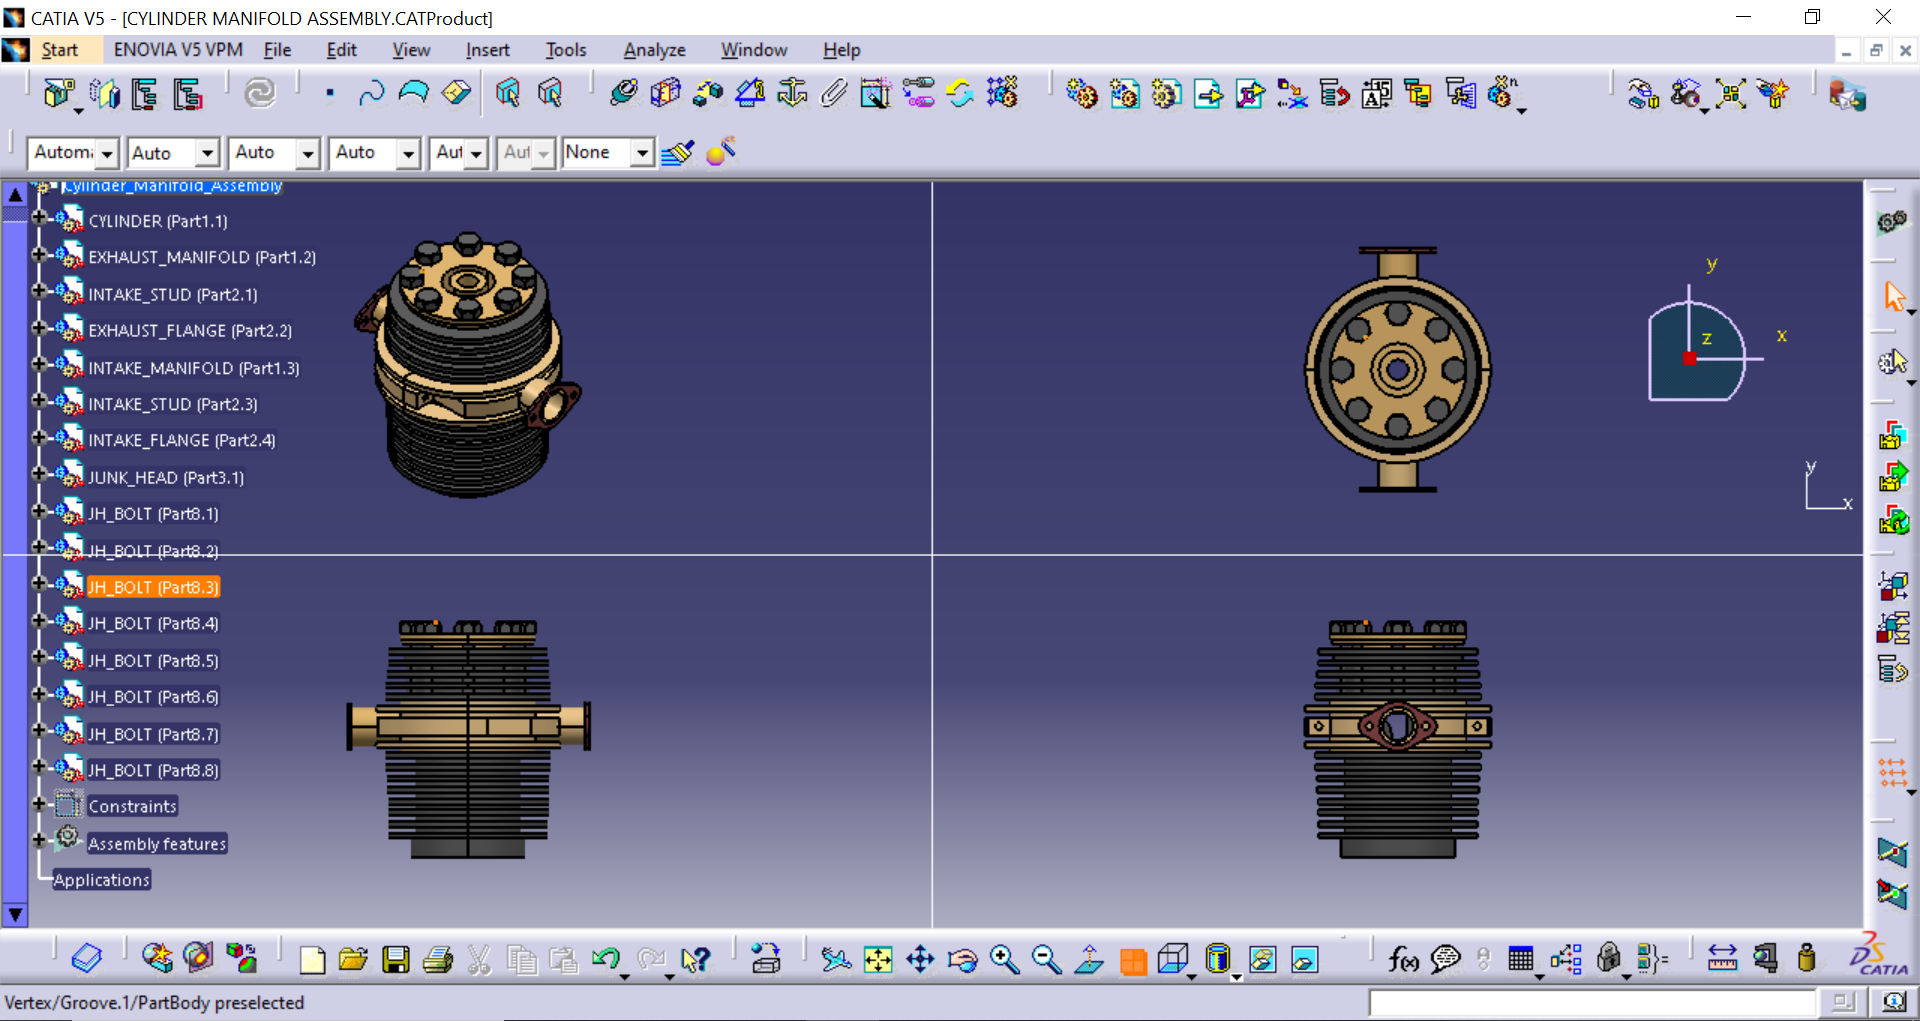Click the Coincidence Constraint icon

[623, 94]
